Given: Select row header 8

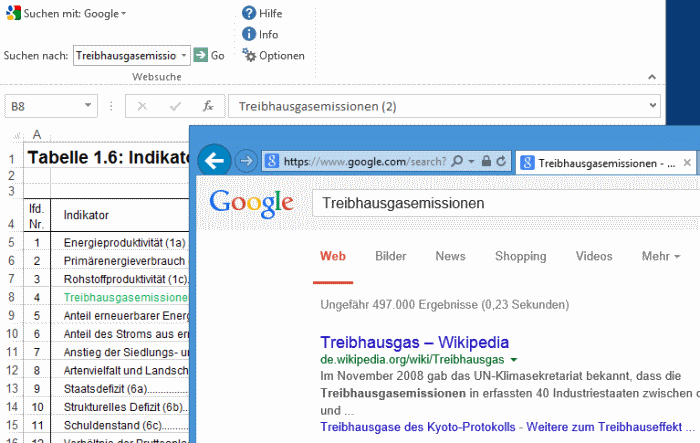Looking at the screenshot, I should (12, 297).
